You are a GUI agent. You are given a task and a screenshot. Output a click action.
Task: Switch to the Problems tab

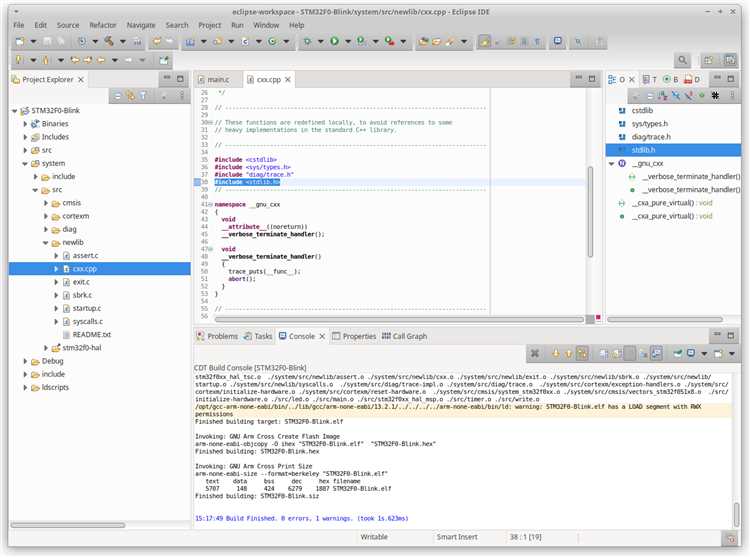coord(217,337)
